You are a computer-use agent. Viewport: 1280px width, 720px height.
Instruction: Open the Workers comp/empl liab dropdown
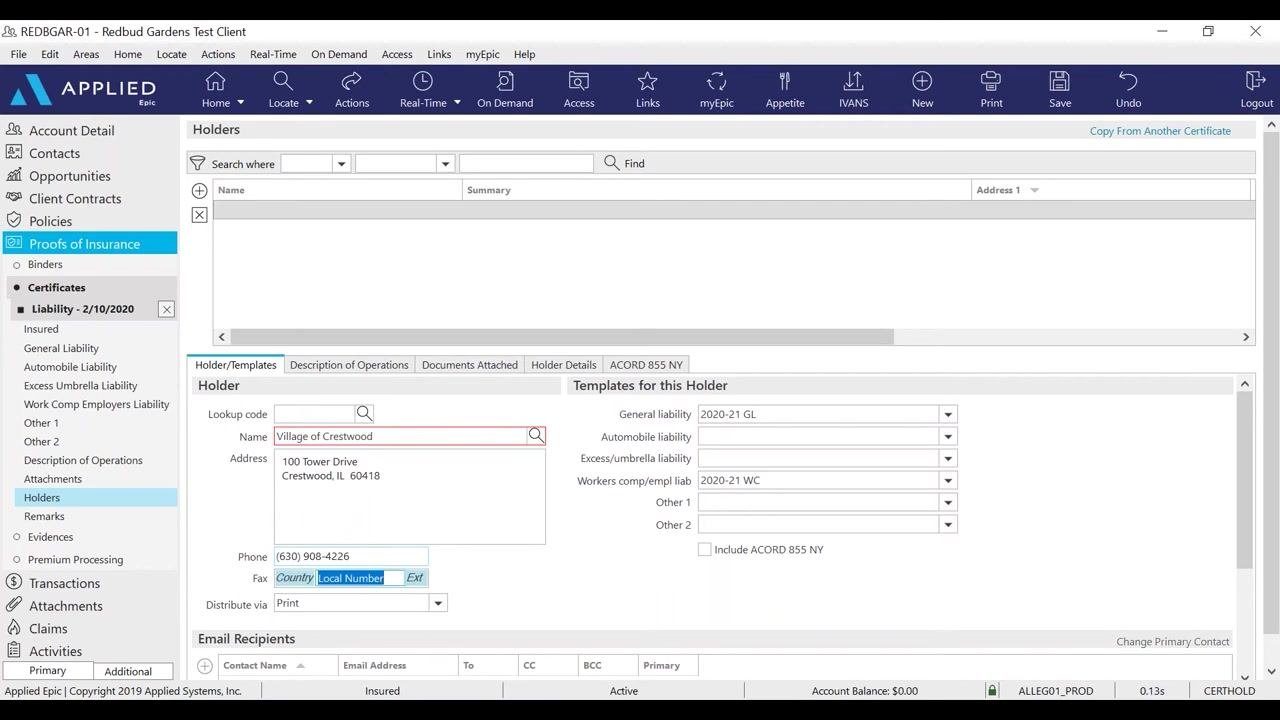[x=948, y=480]
